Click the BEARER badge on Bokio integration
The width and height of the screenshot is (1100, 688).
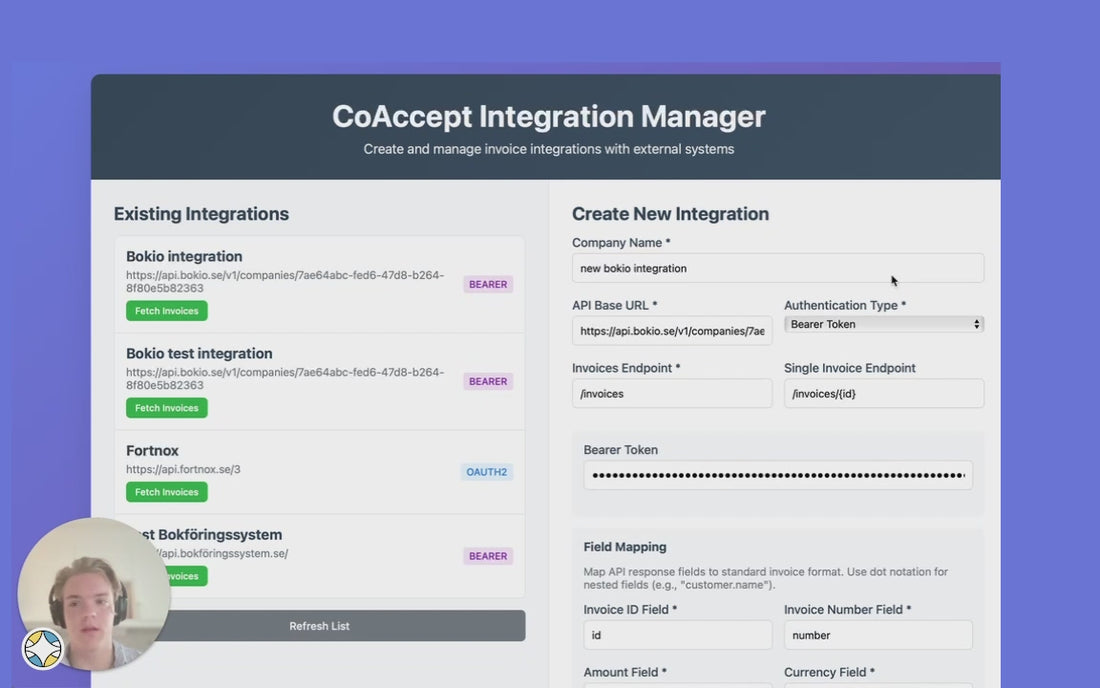[488, 284]
